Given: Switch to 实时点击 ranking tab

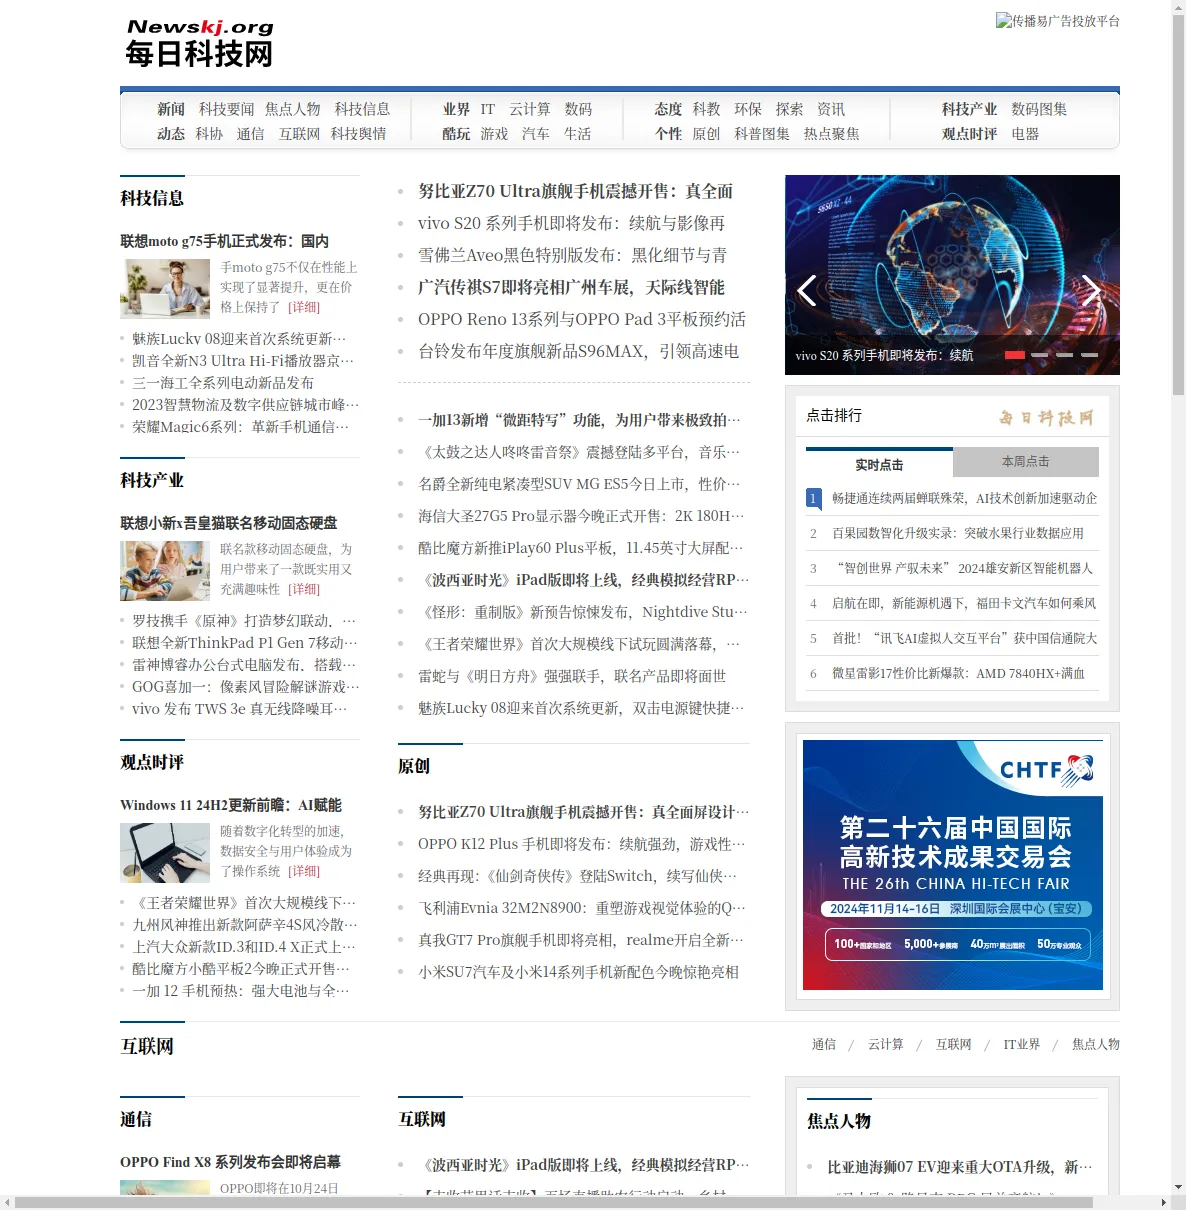Looking at the screenshot, I should pyautogui.click(x=879, y=464).
